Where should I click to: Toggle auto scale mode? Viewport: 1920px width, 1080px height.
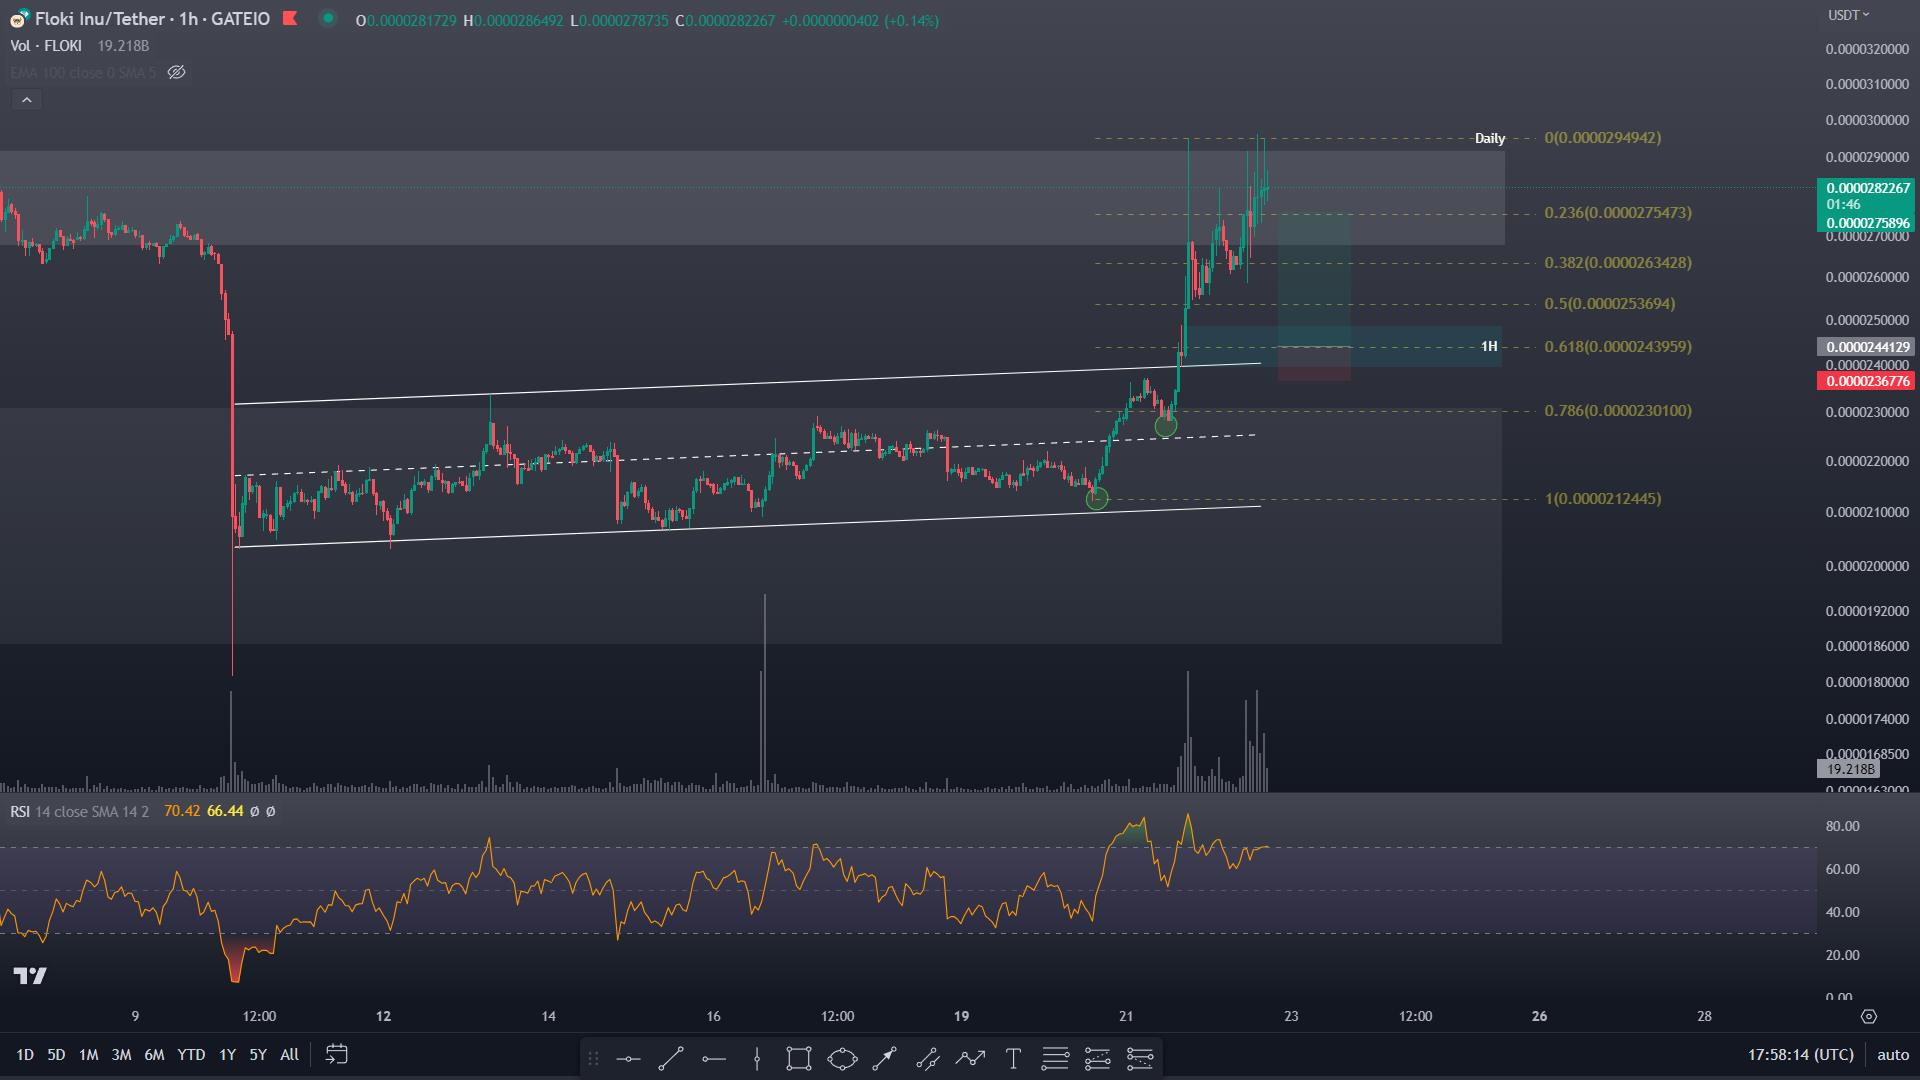pyautogui.click(x=1892, y=1054)
